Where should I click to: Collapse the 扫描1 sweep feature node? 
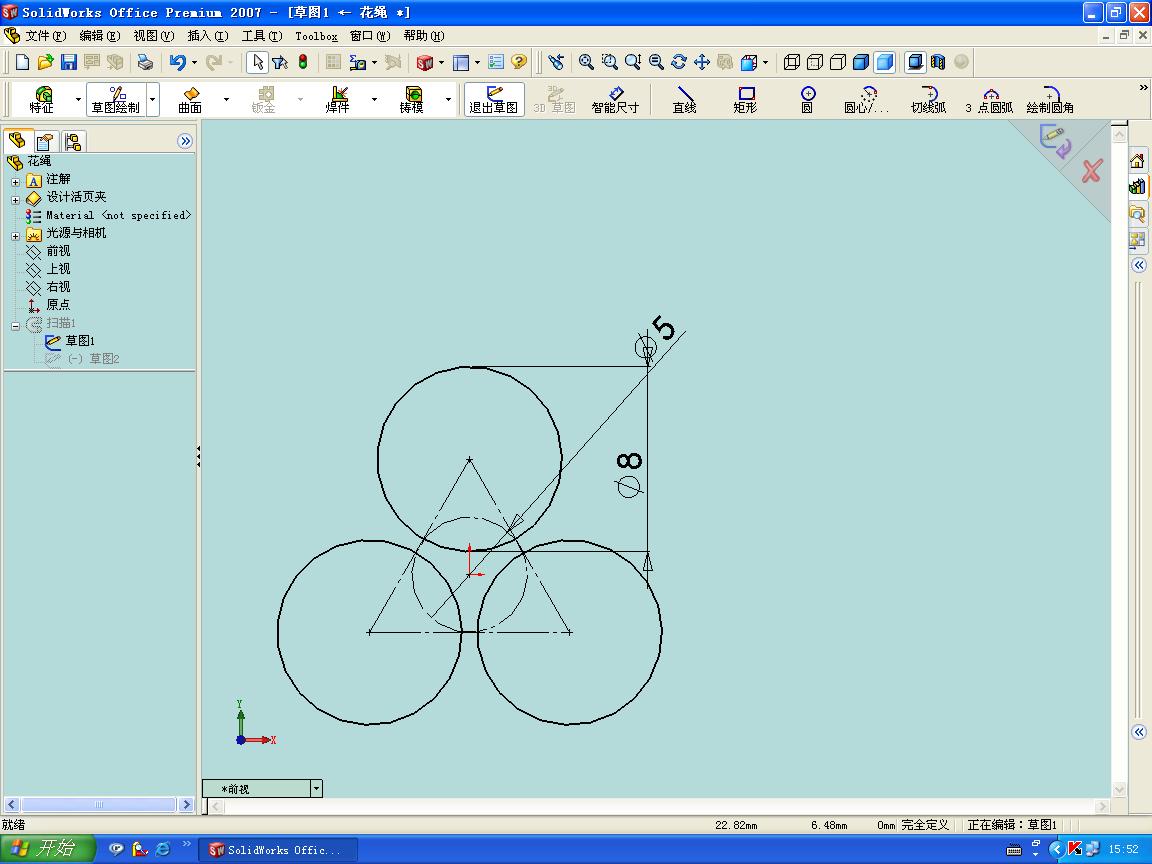pyautogui.click(x=15, y=326)
